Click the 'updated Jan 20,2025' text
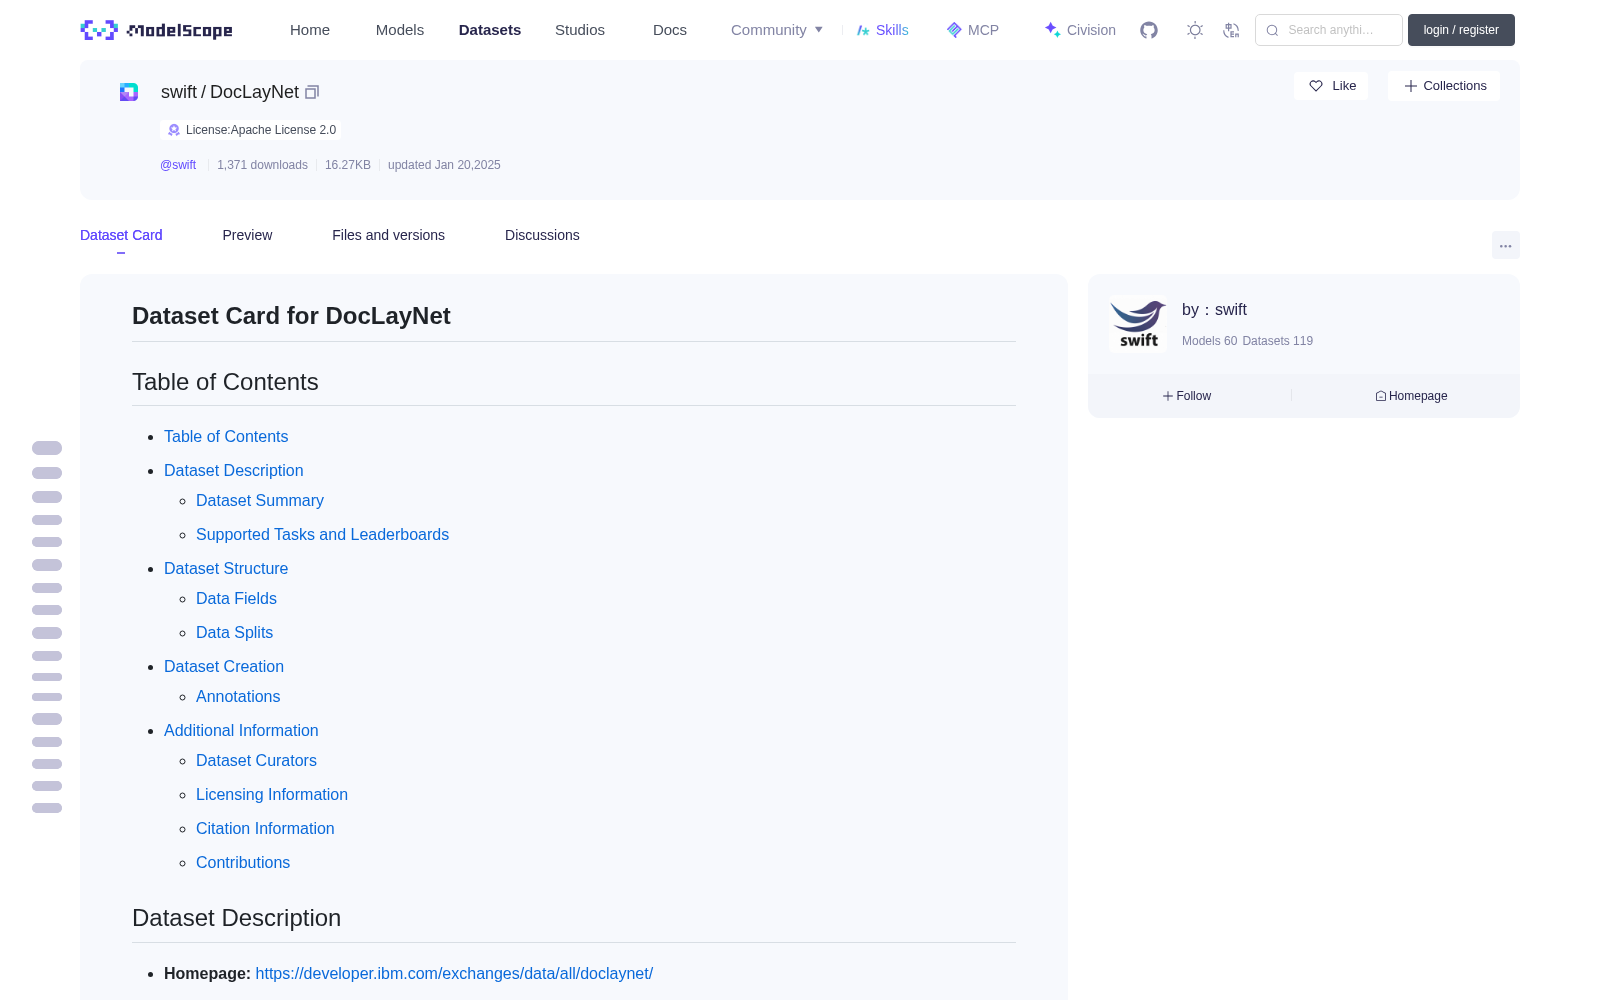 point(444,165)
